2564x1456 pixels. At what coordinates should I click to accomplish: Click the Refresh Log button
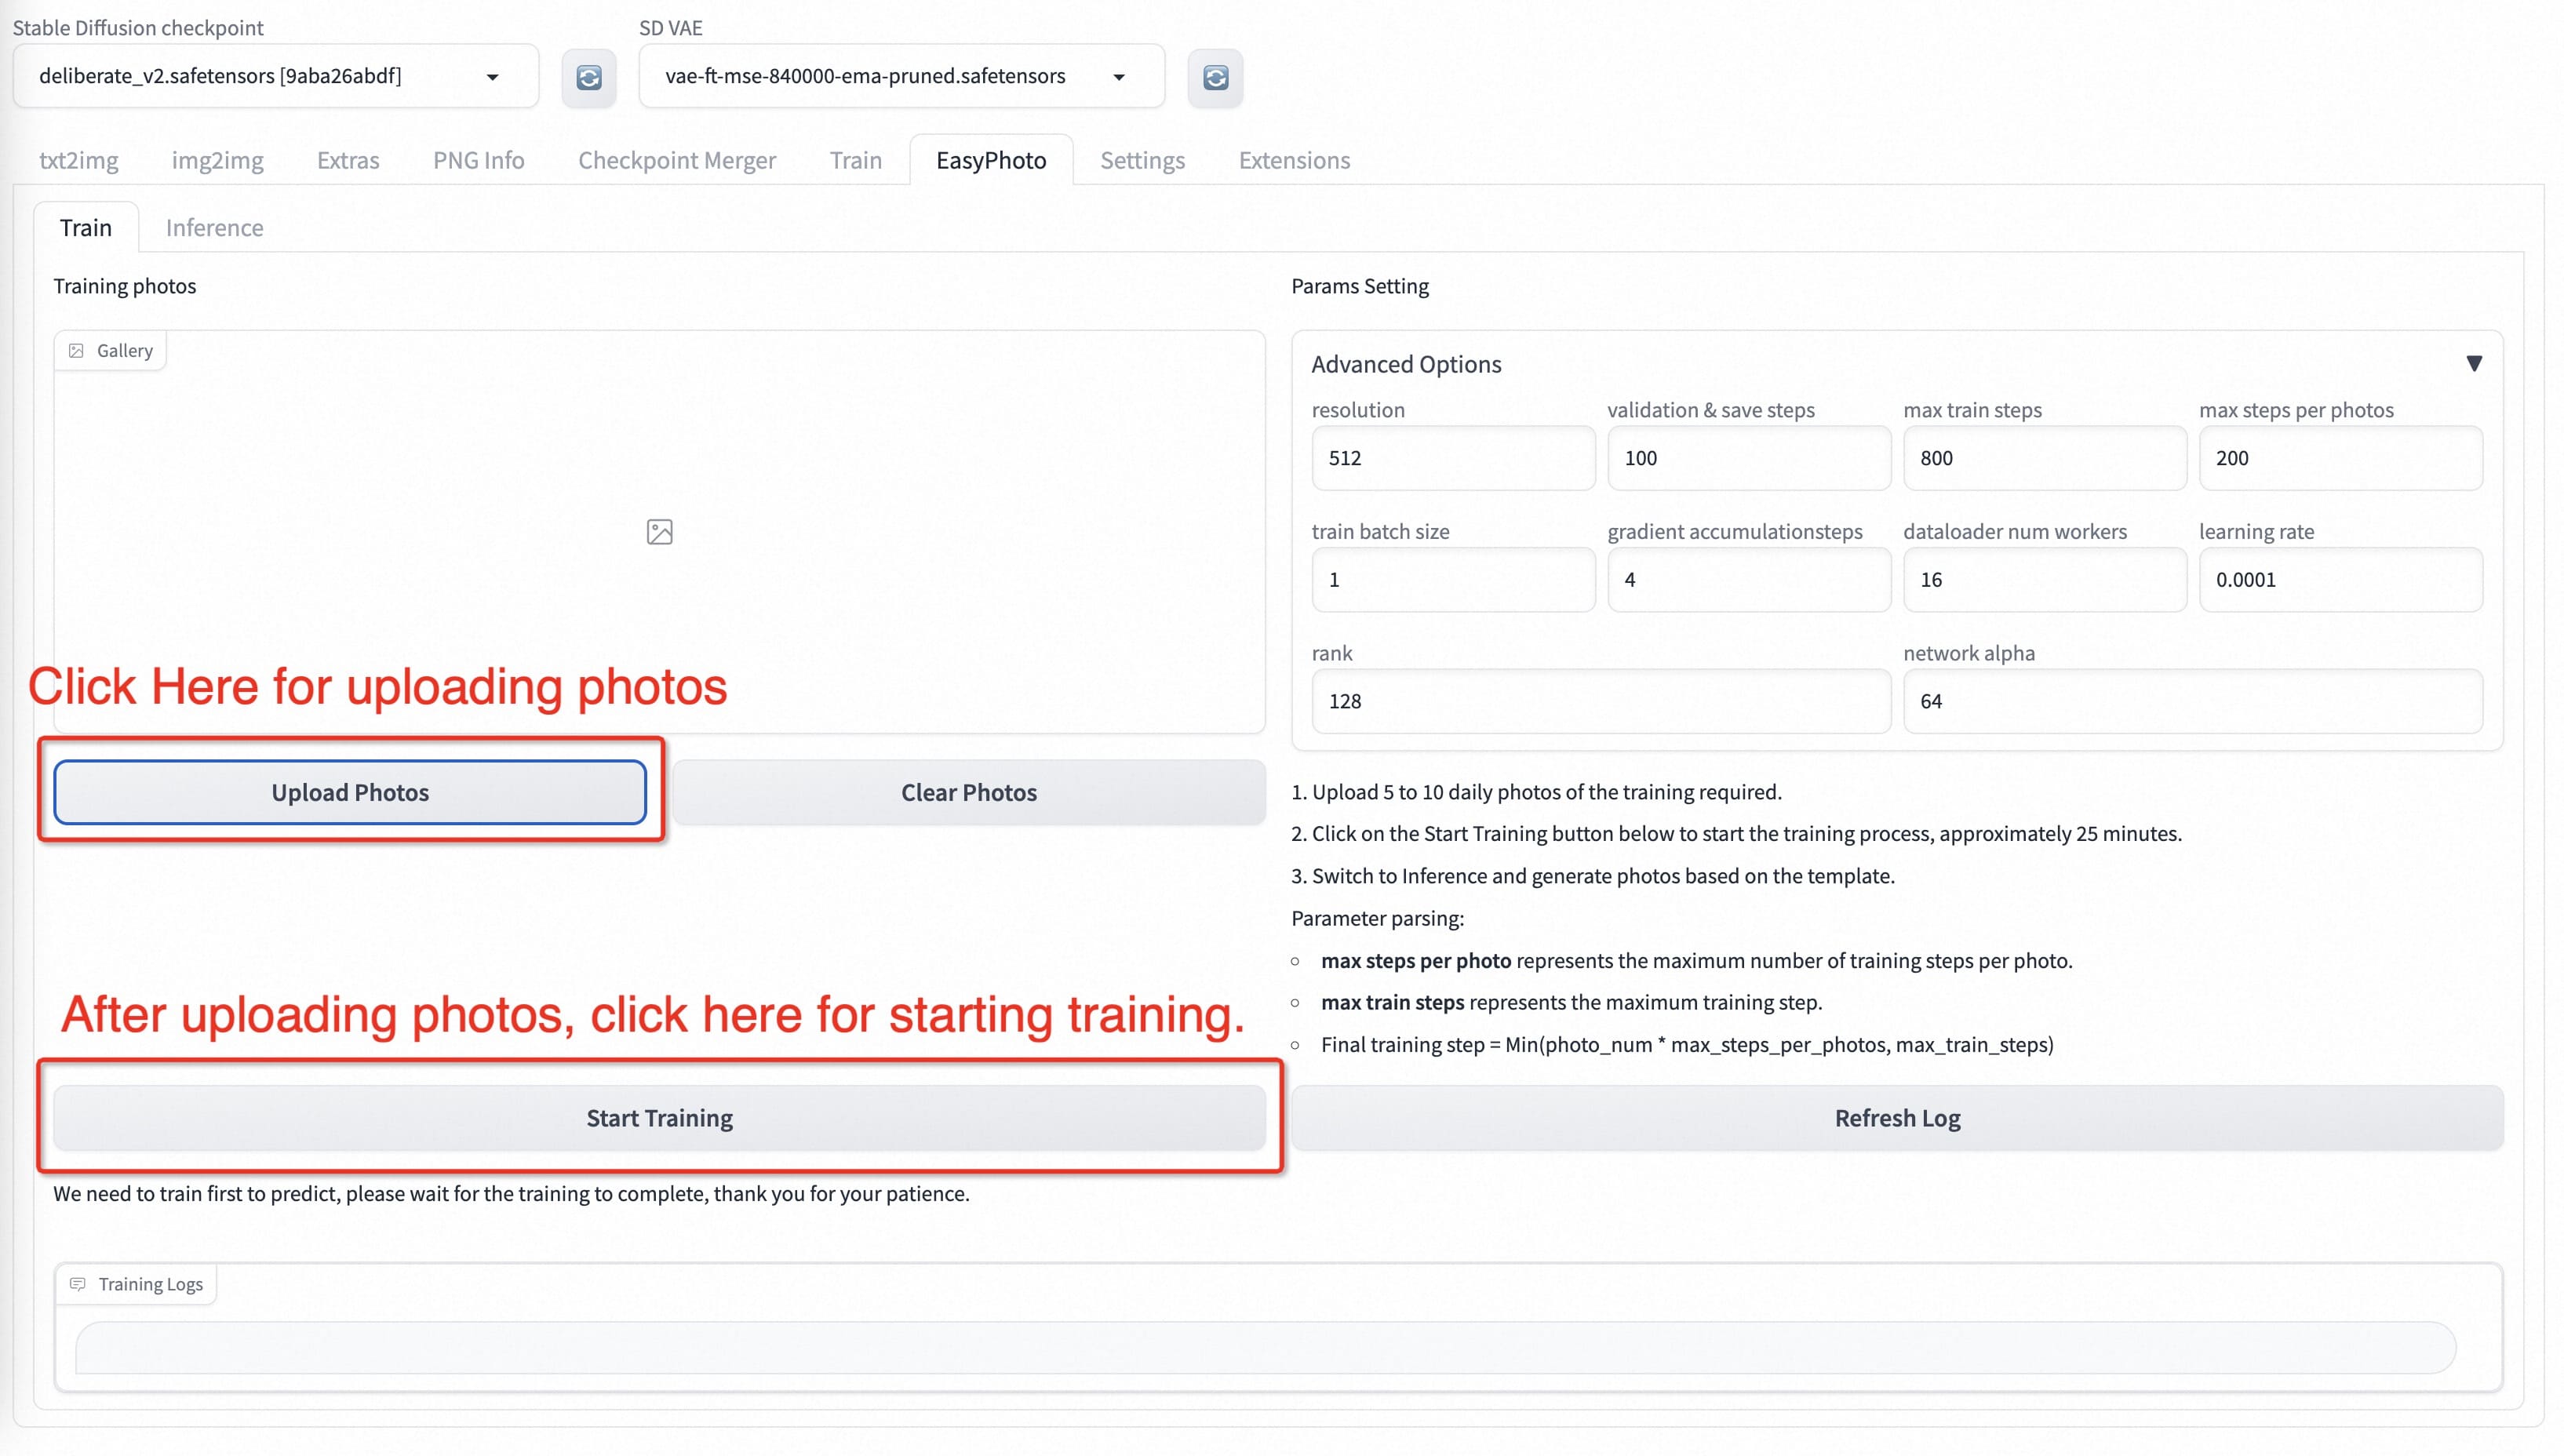(1897, 1118)
